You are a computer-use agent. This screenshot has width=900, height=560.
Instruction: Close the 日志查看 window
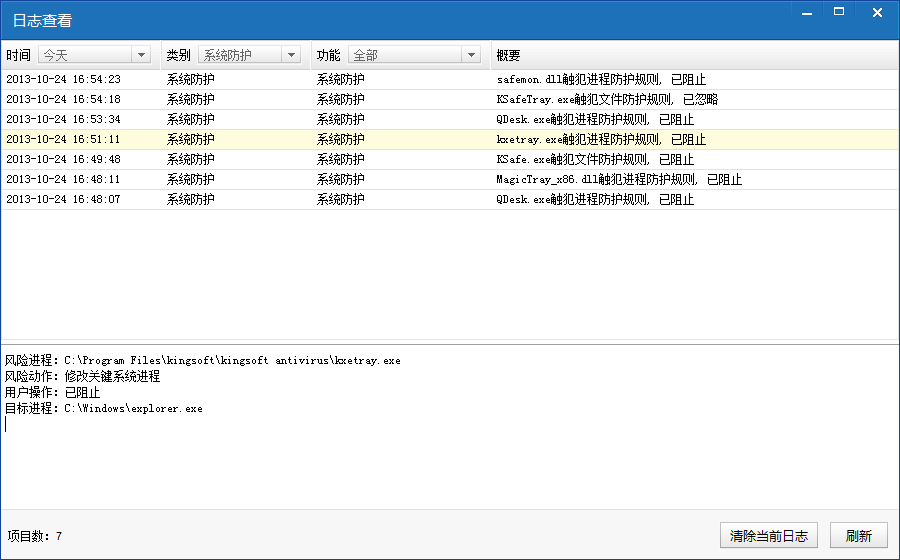(x=876, y=13)
